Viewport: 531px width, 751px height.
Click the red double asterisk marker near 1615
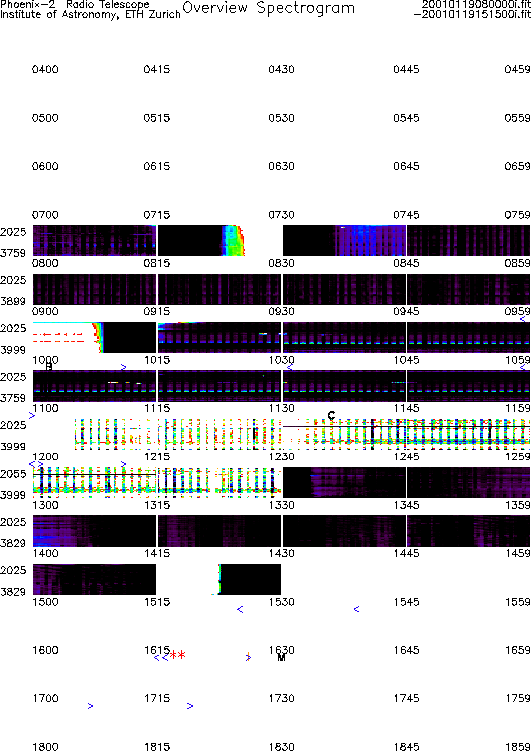coord(178,655)
